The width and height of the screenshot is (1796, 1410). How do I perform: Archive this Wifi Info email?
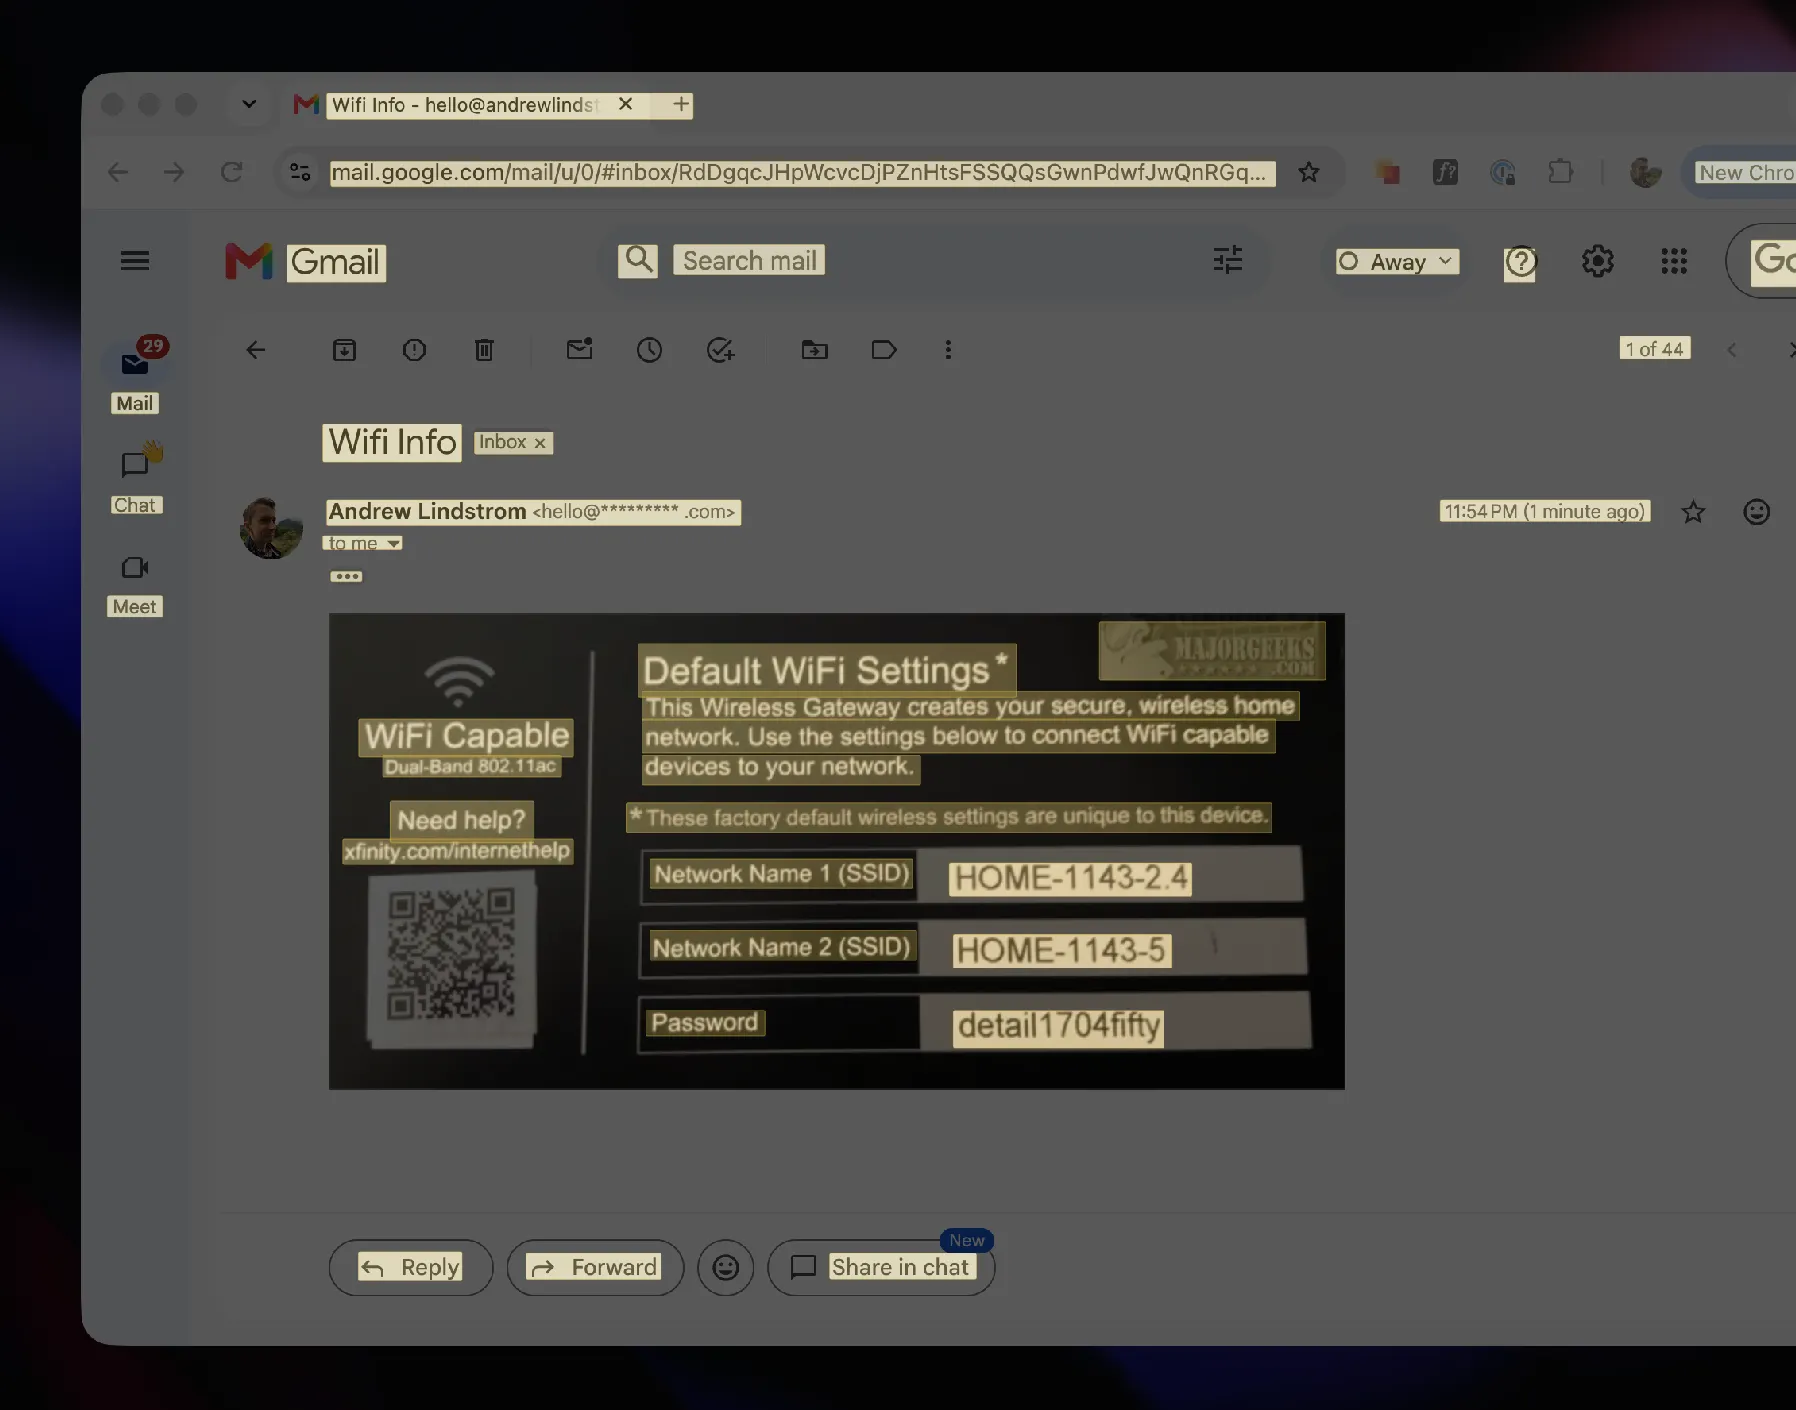pyautogui.click(x=344, y=350)
